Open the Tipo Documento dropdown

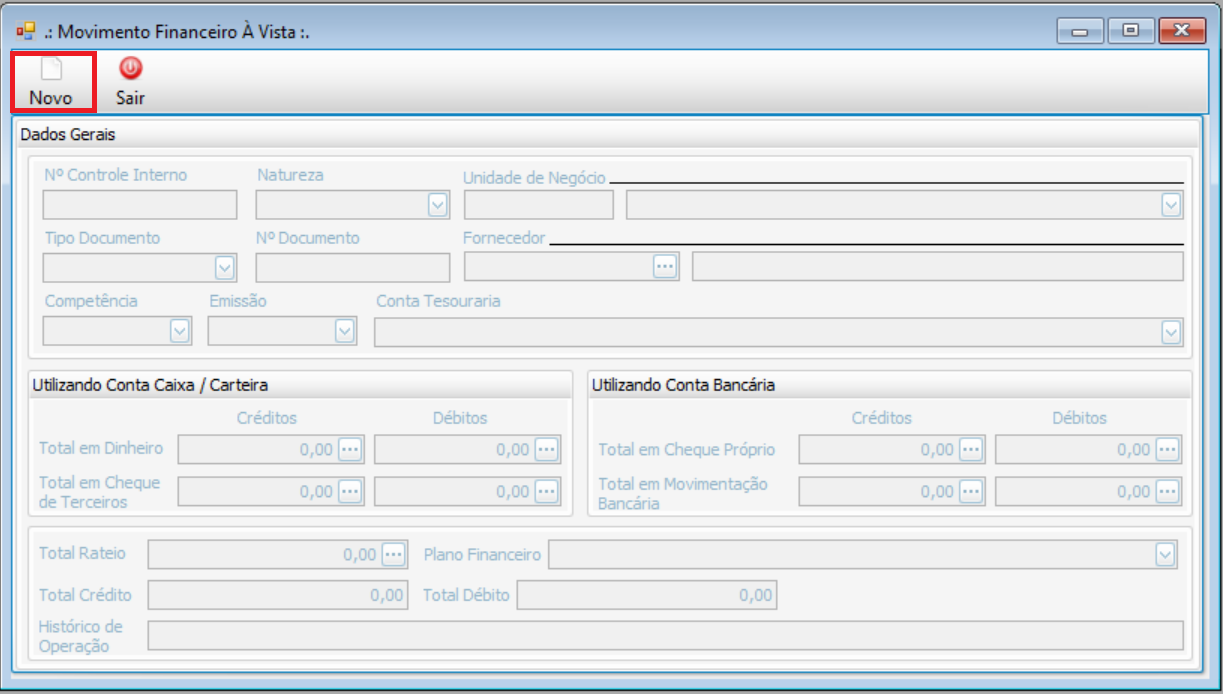pos(225,268)
